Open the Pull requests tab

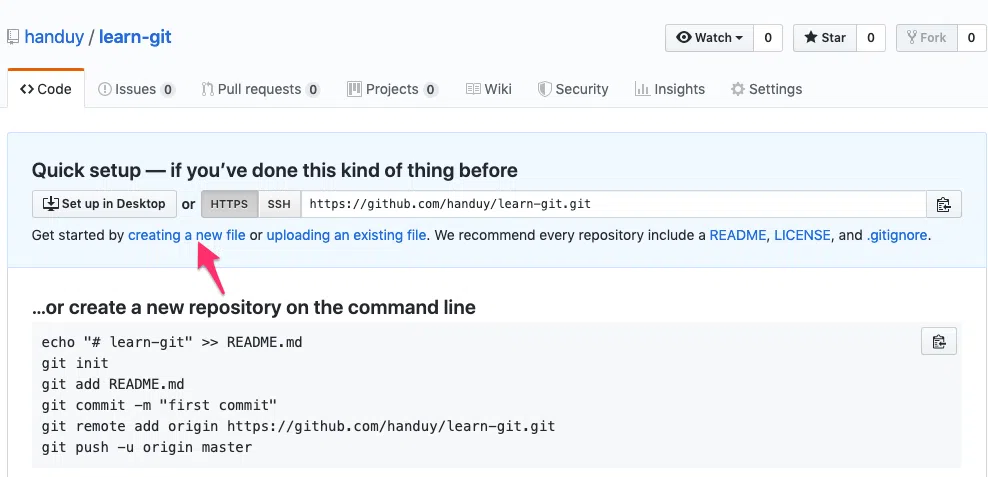click(x=260, y=89)
